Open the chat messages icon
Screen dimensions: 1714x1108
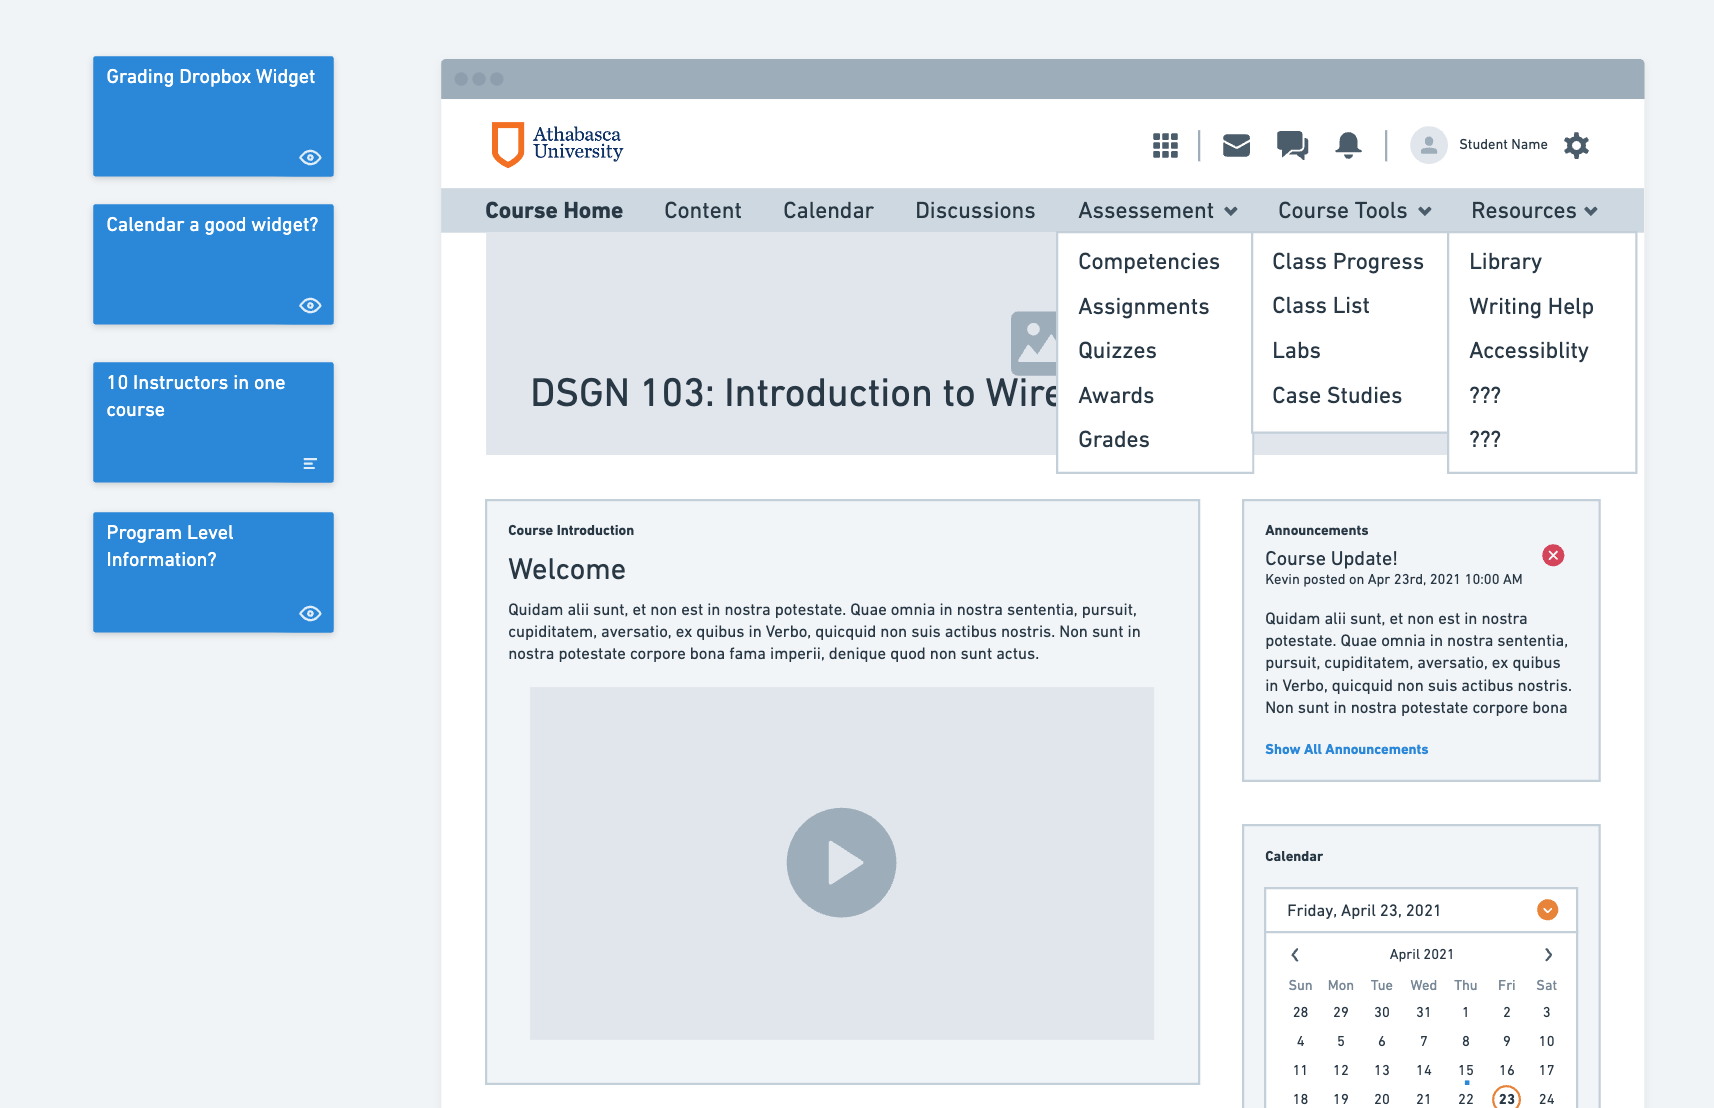point(1292,146)
